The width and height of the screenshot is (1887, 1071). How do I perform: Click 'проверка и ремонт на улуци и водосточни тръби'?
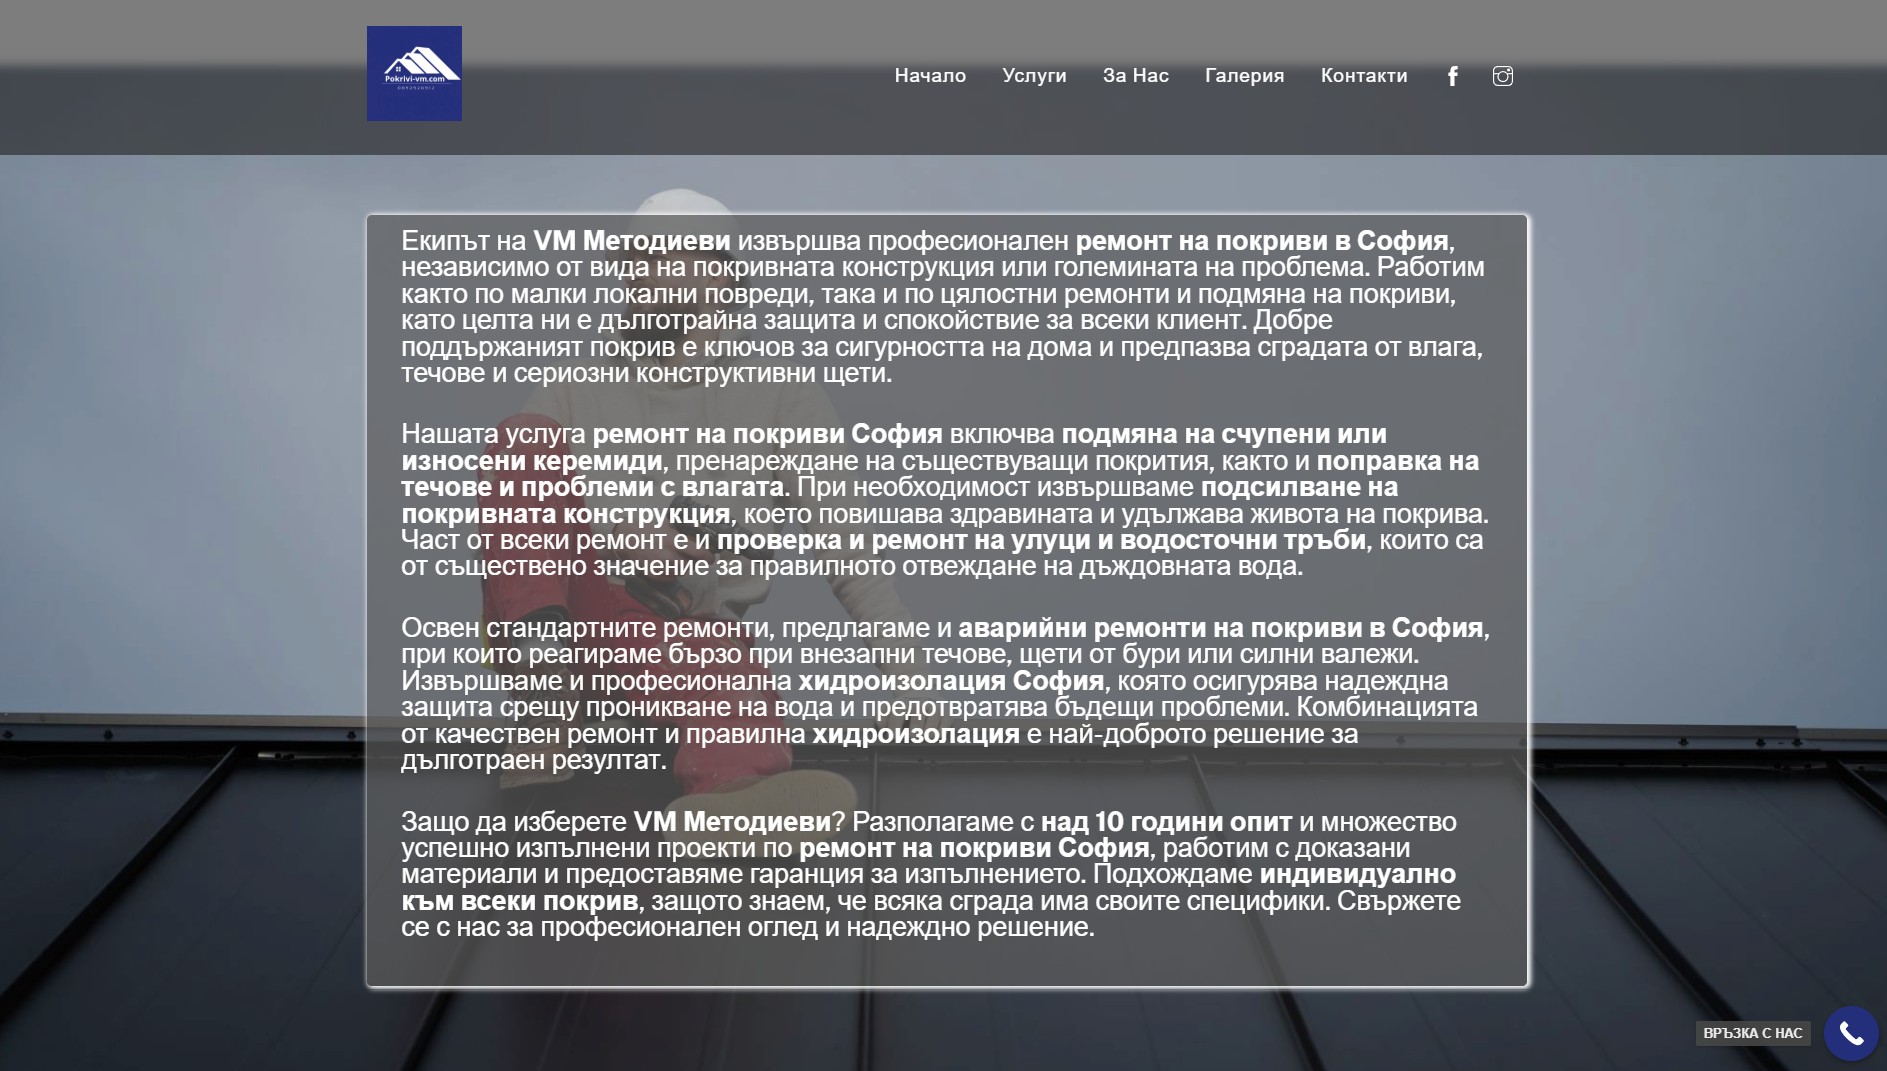(x=1041, y=540)
